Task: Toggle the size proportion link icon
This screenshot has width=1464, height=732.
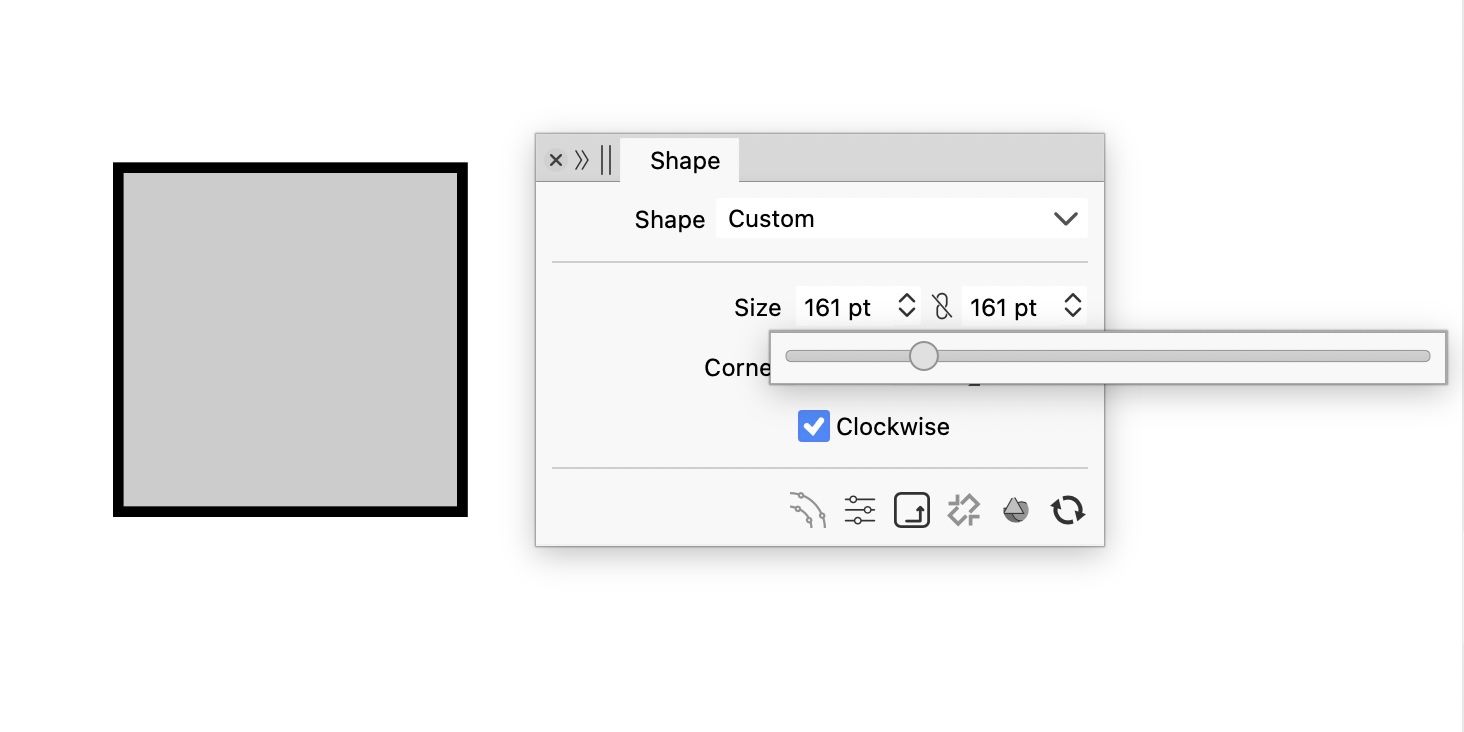Action: click(x=941, y=307)
